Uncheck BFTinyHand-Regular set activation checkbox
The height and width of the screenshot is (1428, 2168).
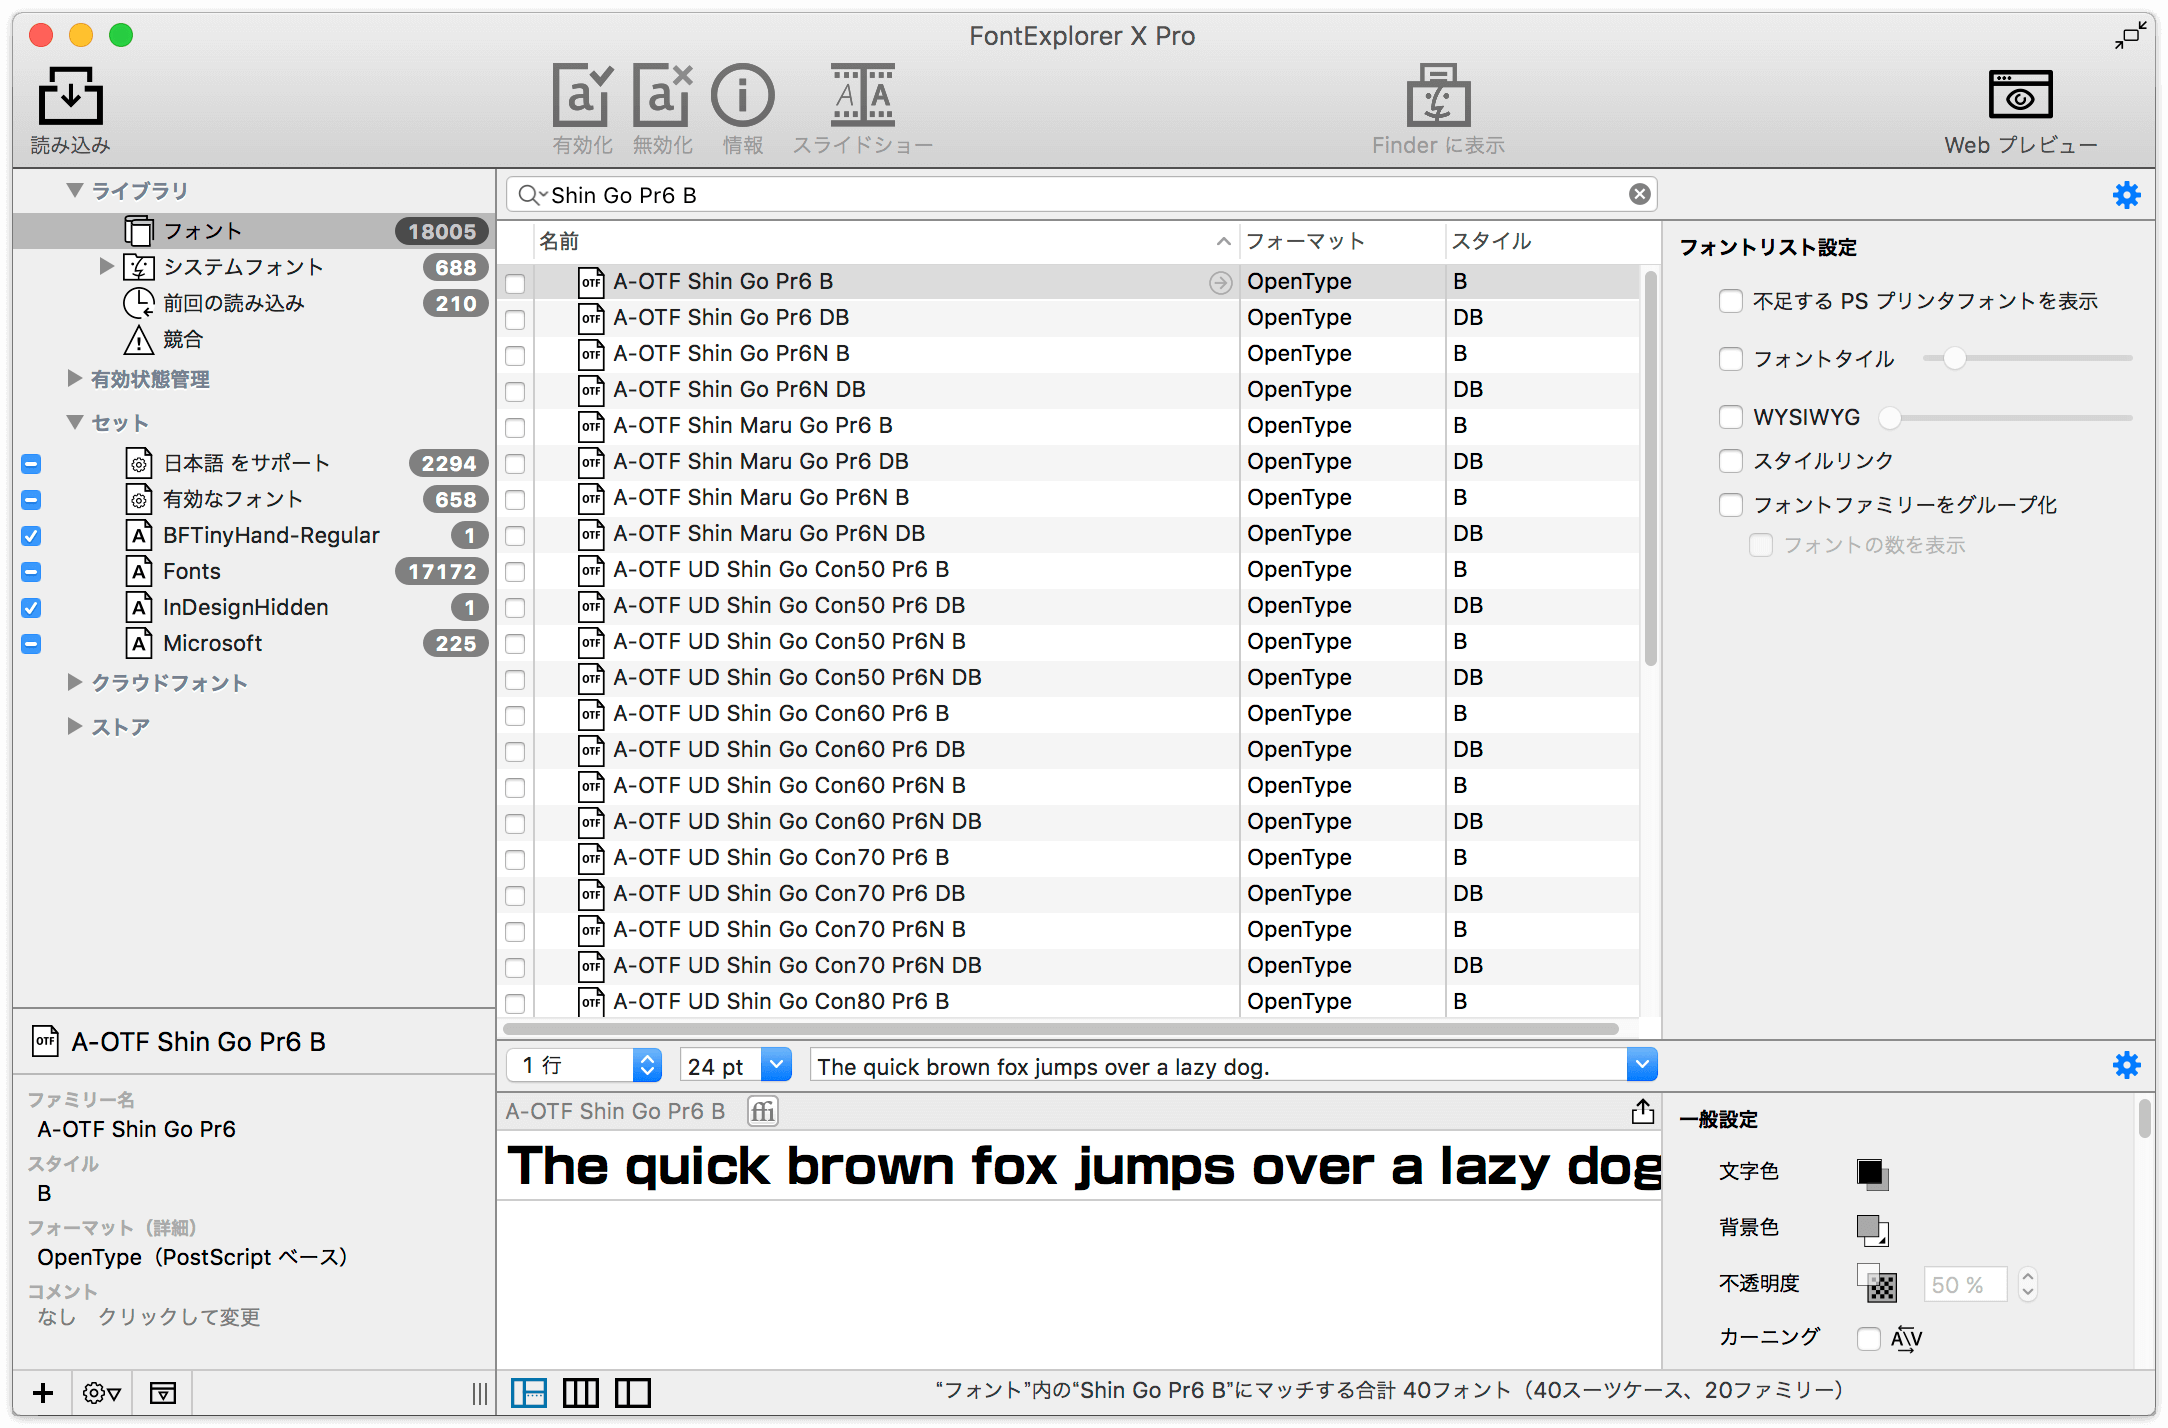click(31, 536)
